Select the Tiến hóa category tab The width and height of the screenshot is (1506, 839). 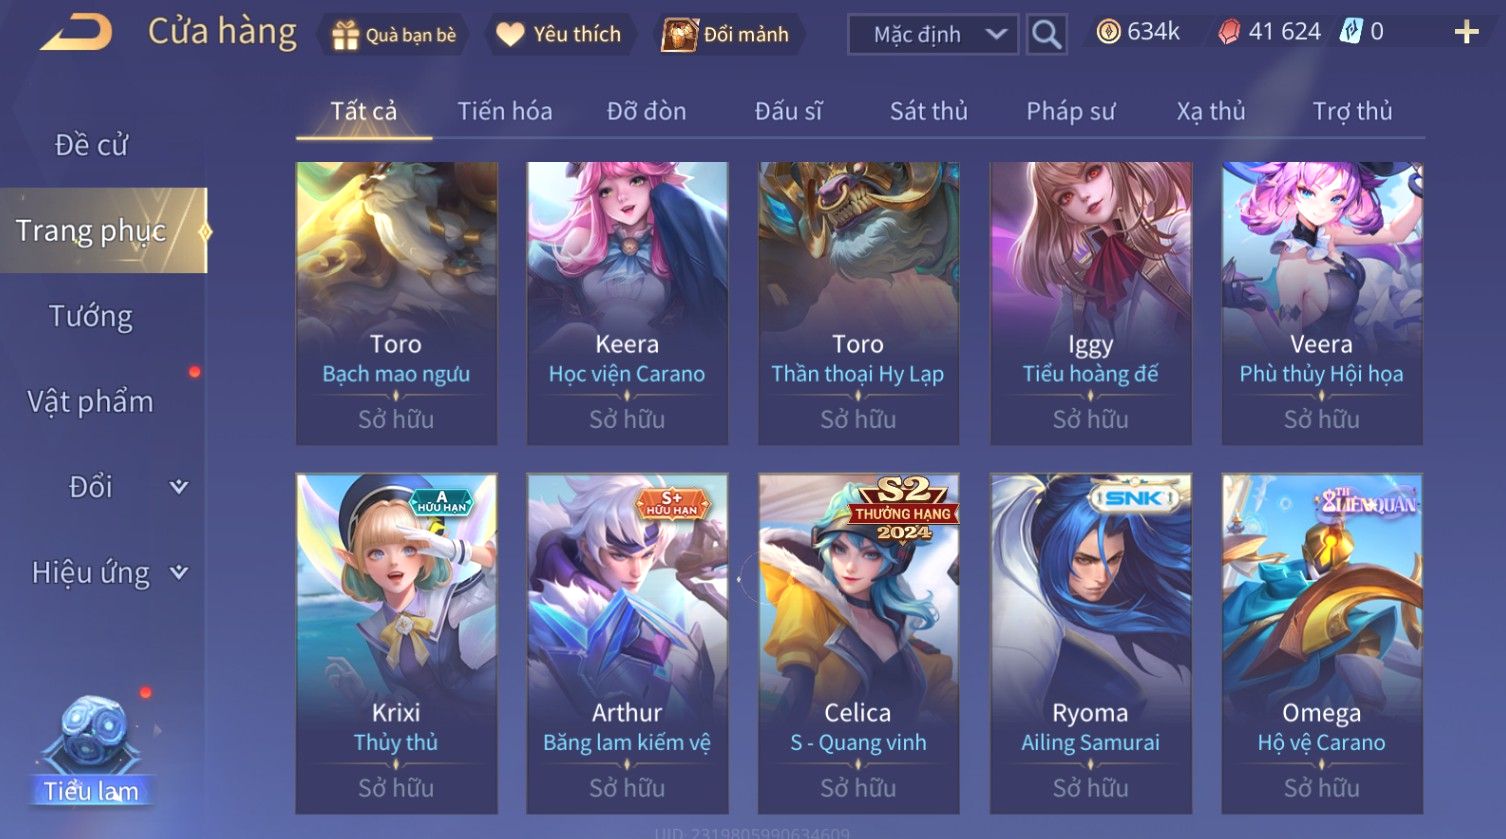point(505,111)
